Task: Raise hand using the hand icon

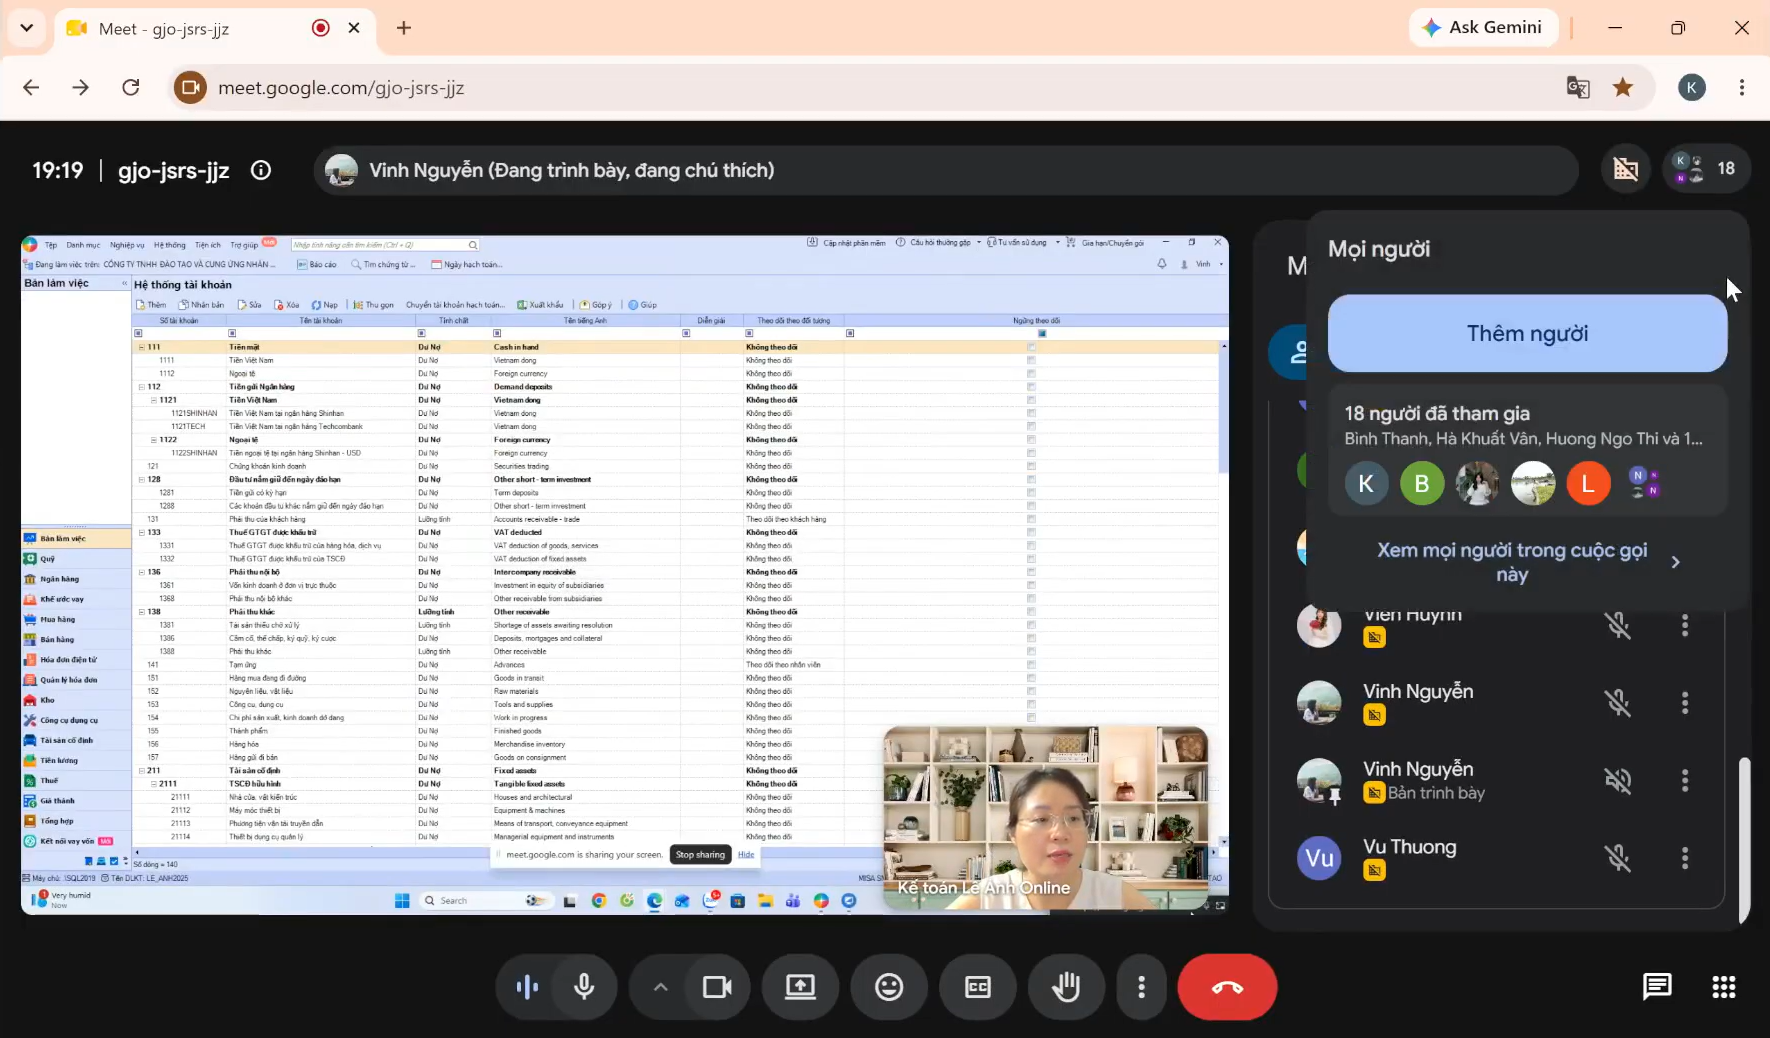Action: [x=1066, y=987]
